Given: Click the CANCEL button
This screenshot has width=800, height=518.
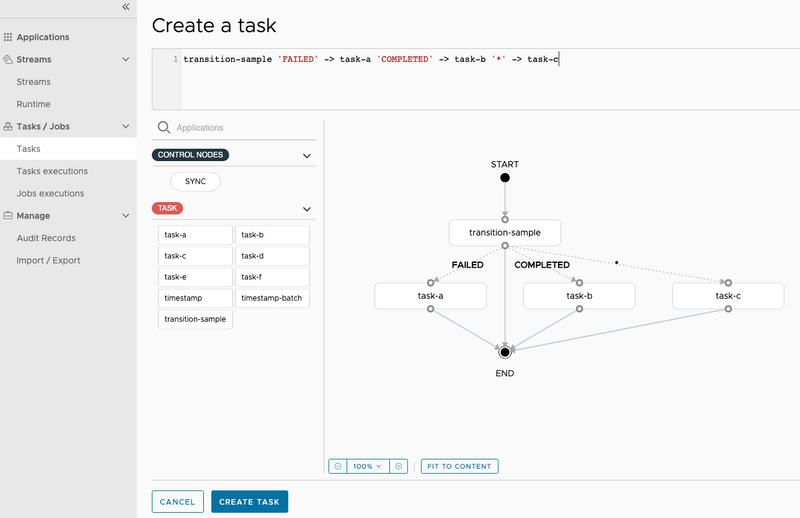Looking at the screenshot, I should (x=178, y=502).
